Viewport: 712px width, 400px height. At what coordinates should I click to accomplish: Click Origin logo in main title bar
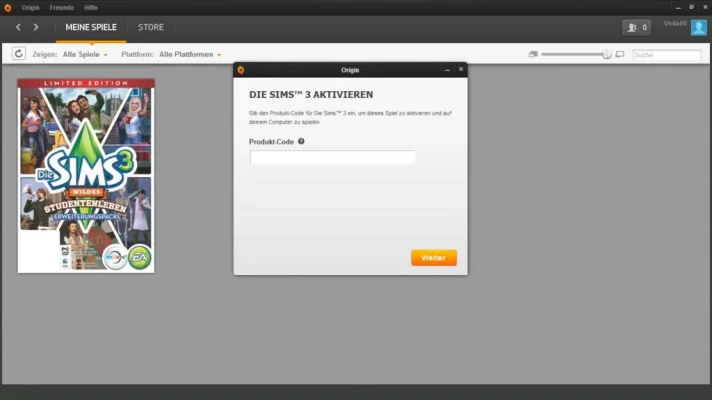(x=8, y=8)
